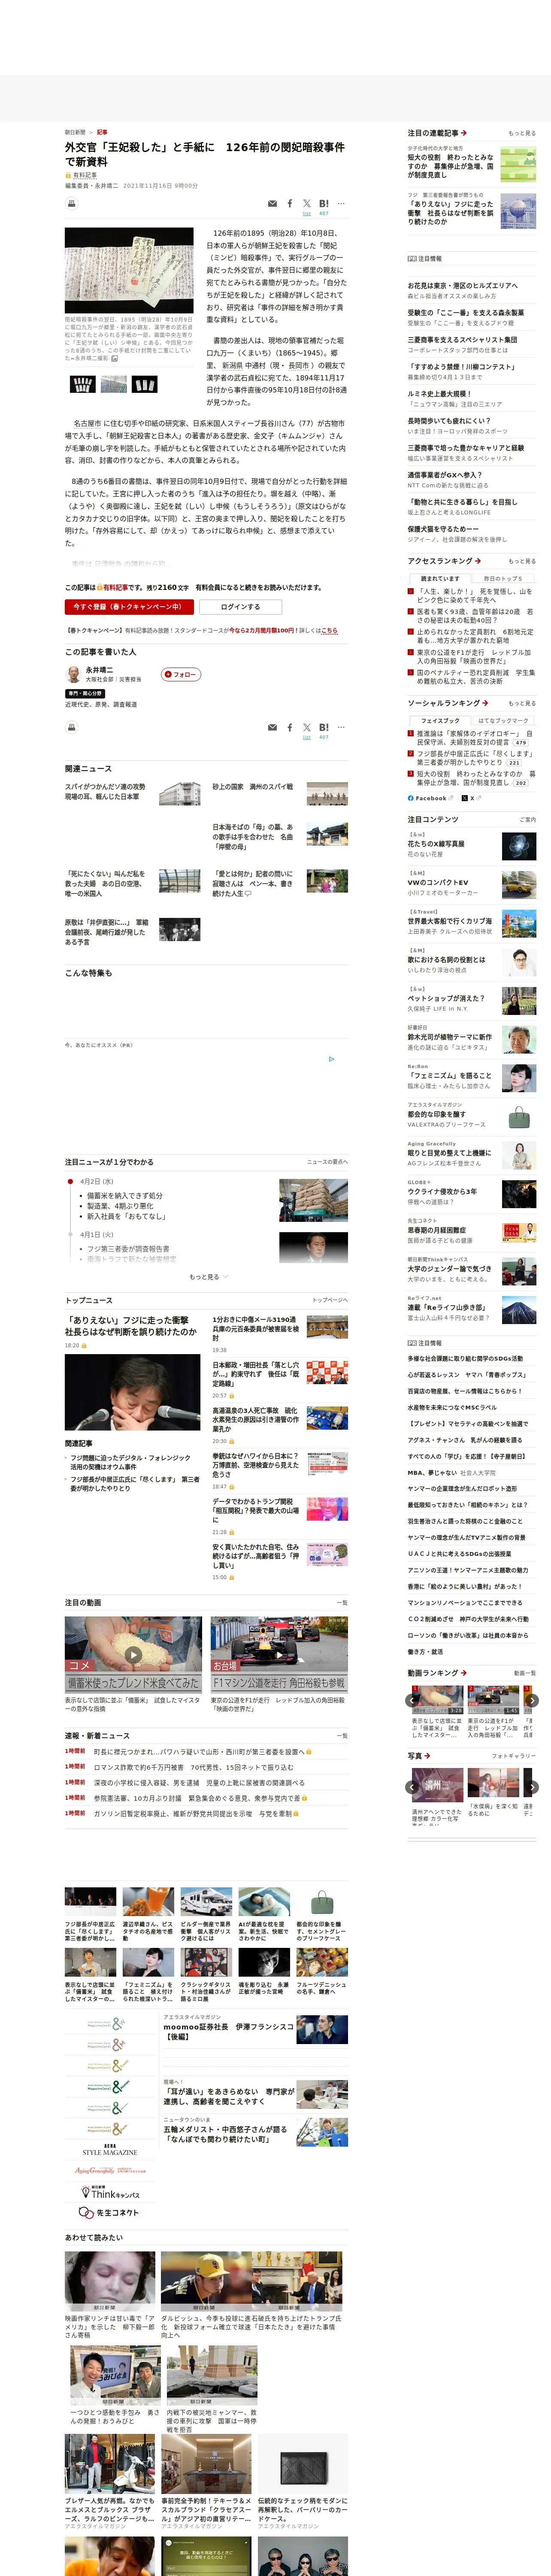The image size is (551, 2576).
Task: Select the はてなブックマーク ranking tab
Action: click(504, 720)
